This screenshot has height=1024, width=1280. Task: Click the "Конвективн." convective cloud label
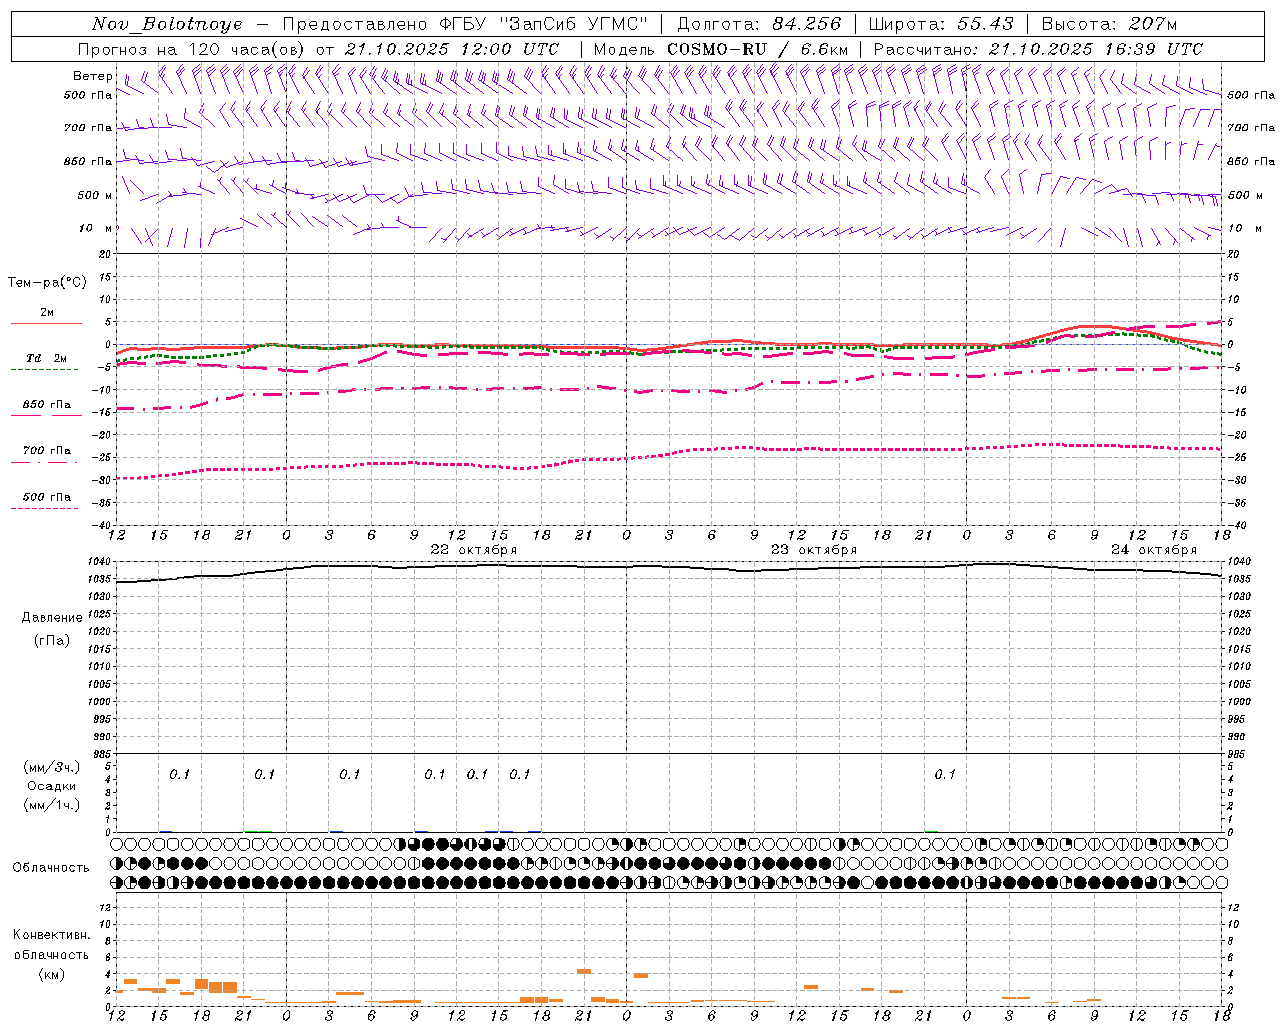point(51,935)
